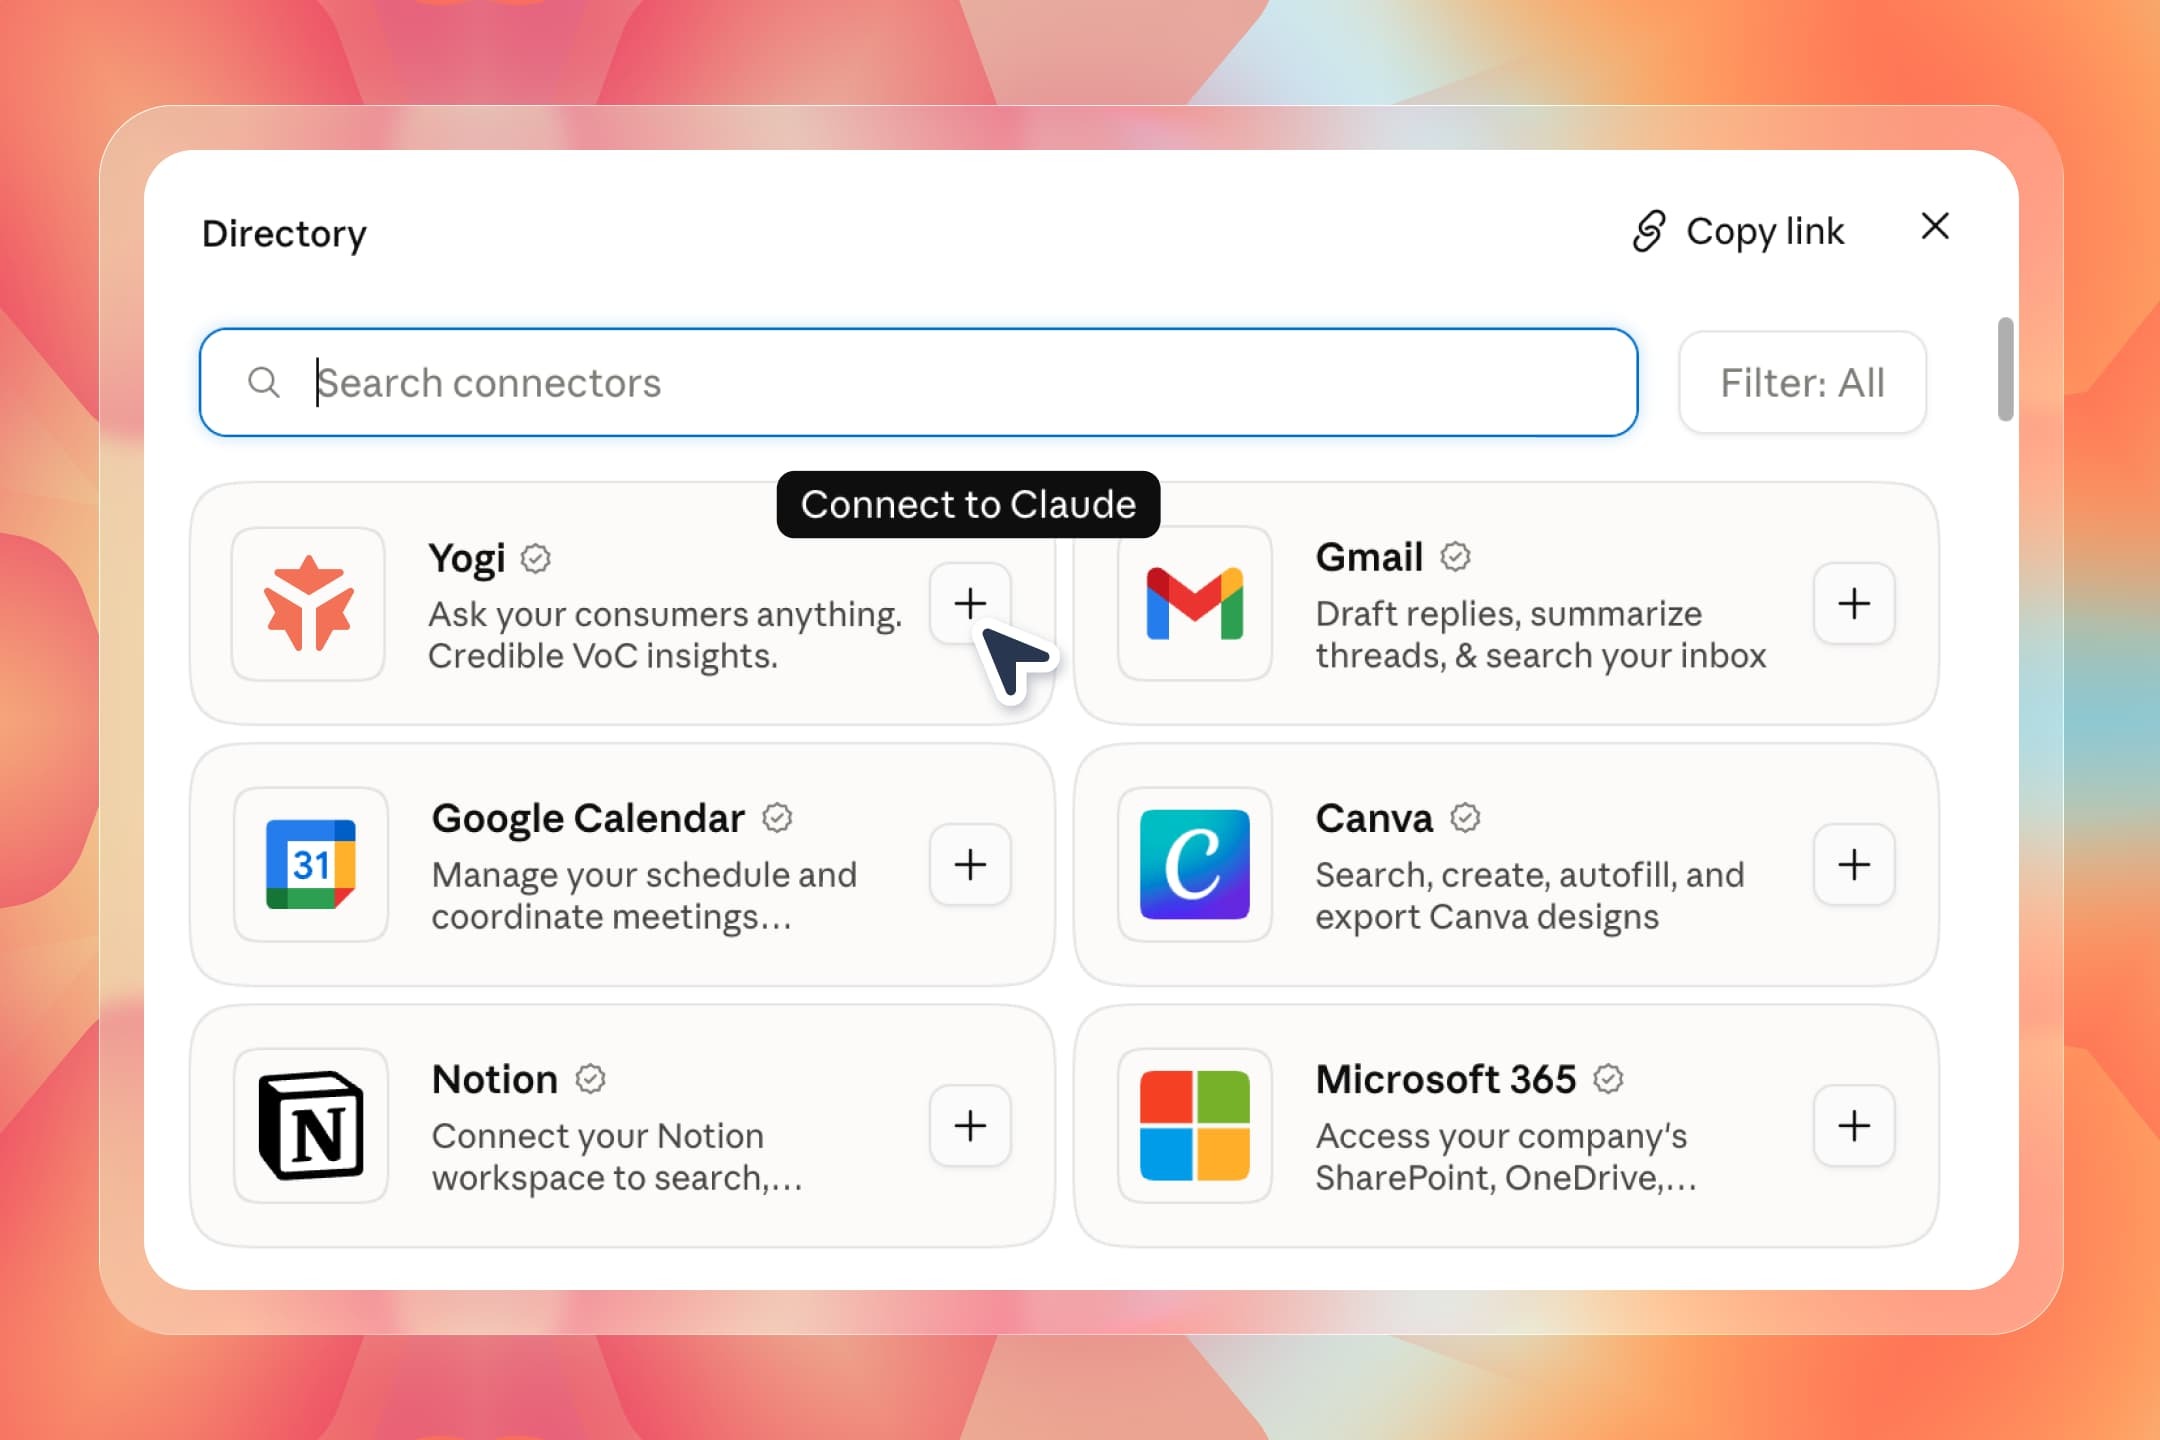Click 'Ask your consumers anything' description
This screenshot has height=1440, width=2160.
tap(665, 635)
